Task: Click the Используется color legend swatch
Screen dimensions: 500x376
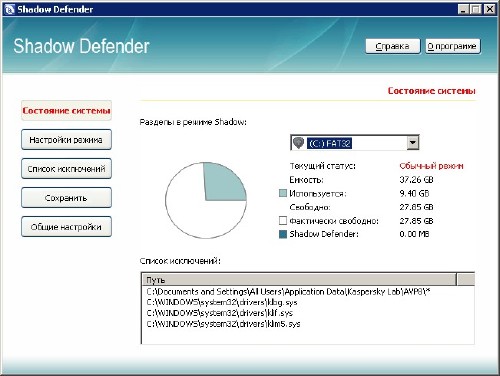Action: [x=283, y=193]
